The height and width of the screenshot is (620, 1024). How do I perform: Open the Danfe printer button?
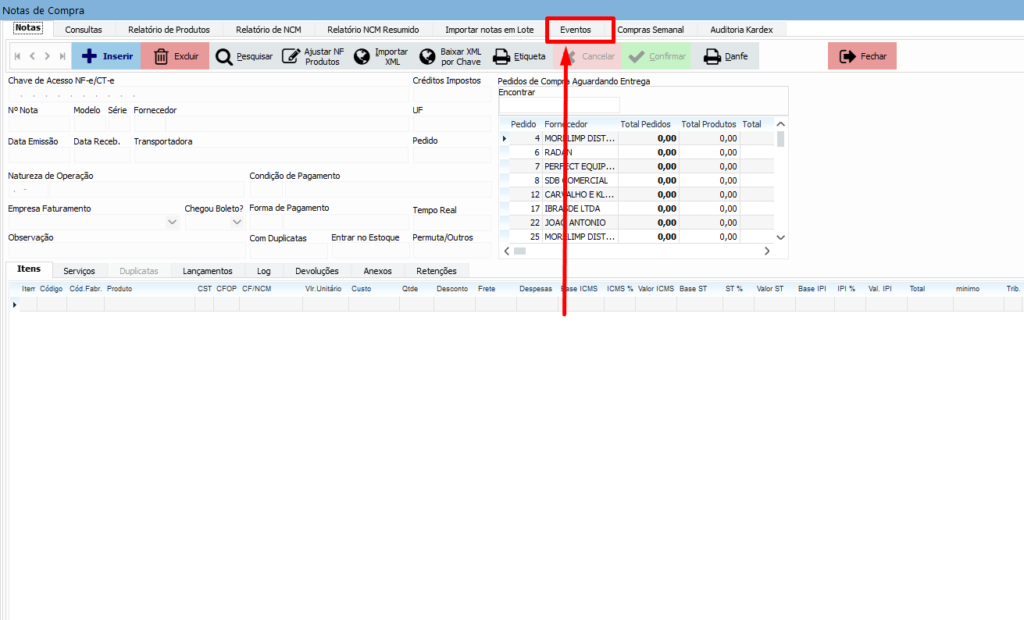pos(726,56)
